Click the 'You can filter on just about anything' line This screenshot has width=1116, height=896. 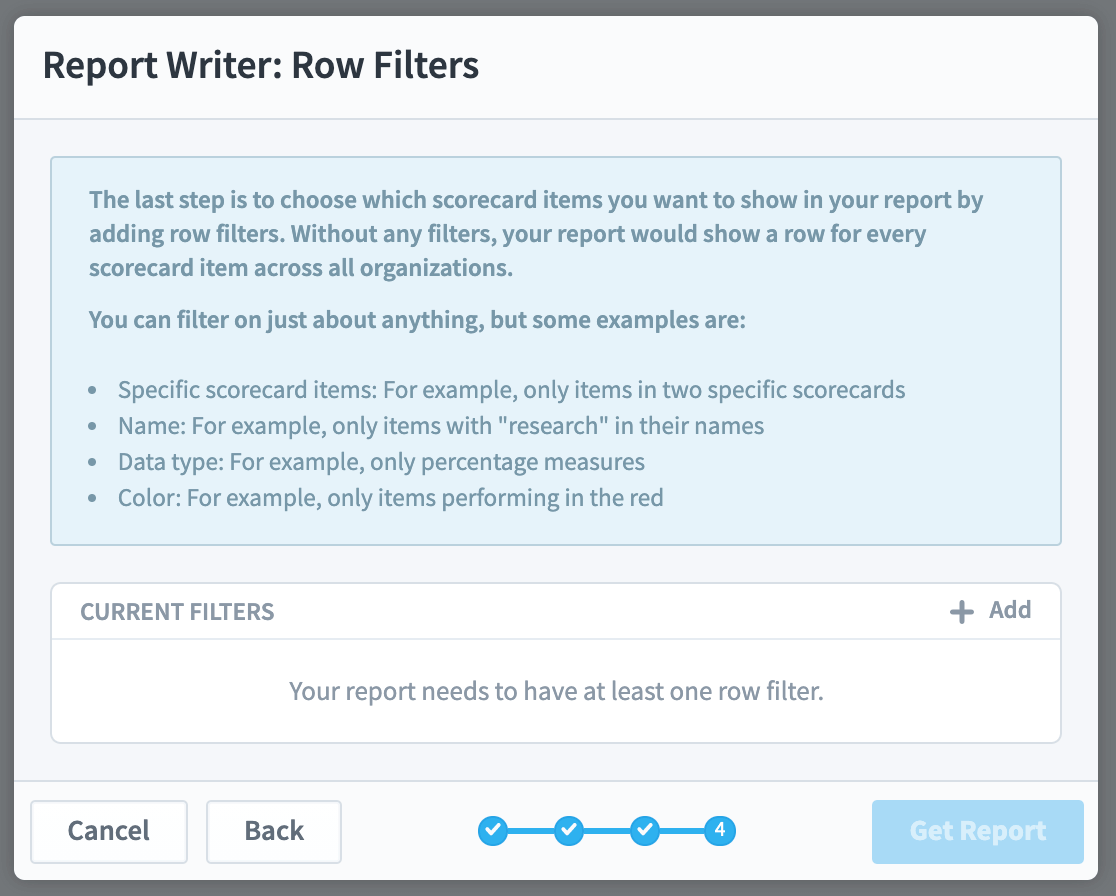click(x=417, y=320)
